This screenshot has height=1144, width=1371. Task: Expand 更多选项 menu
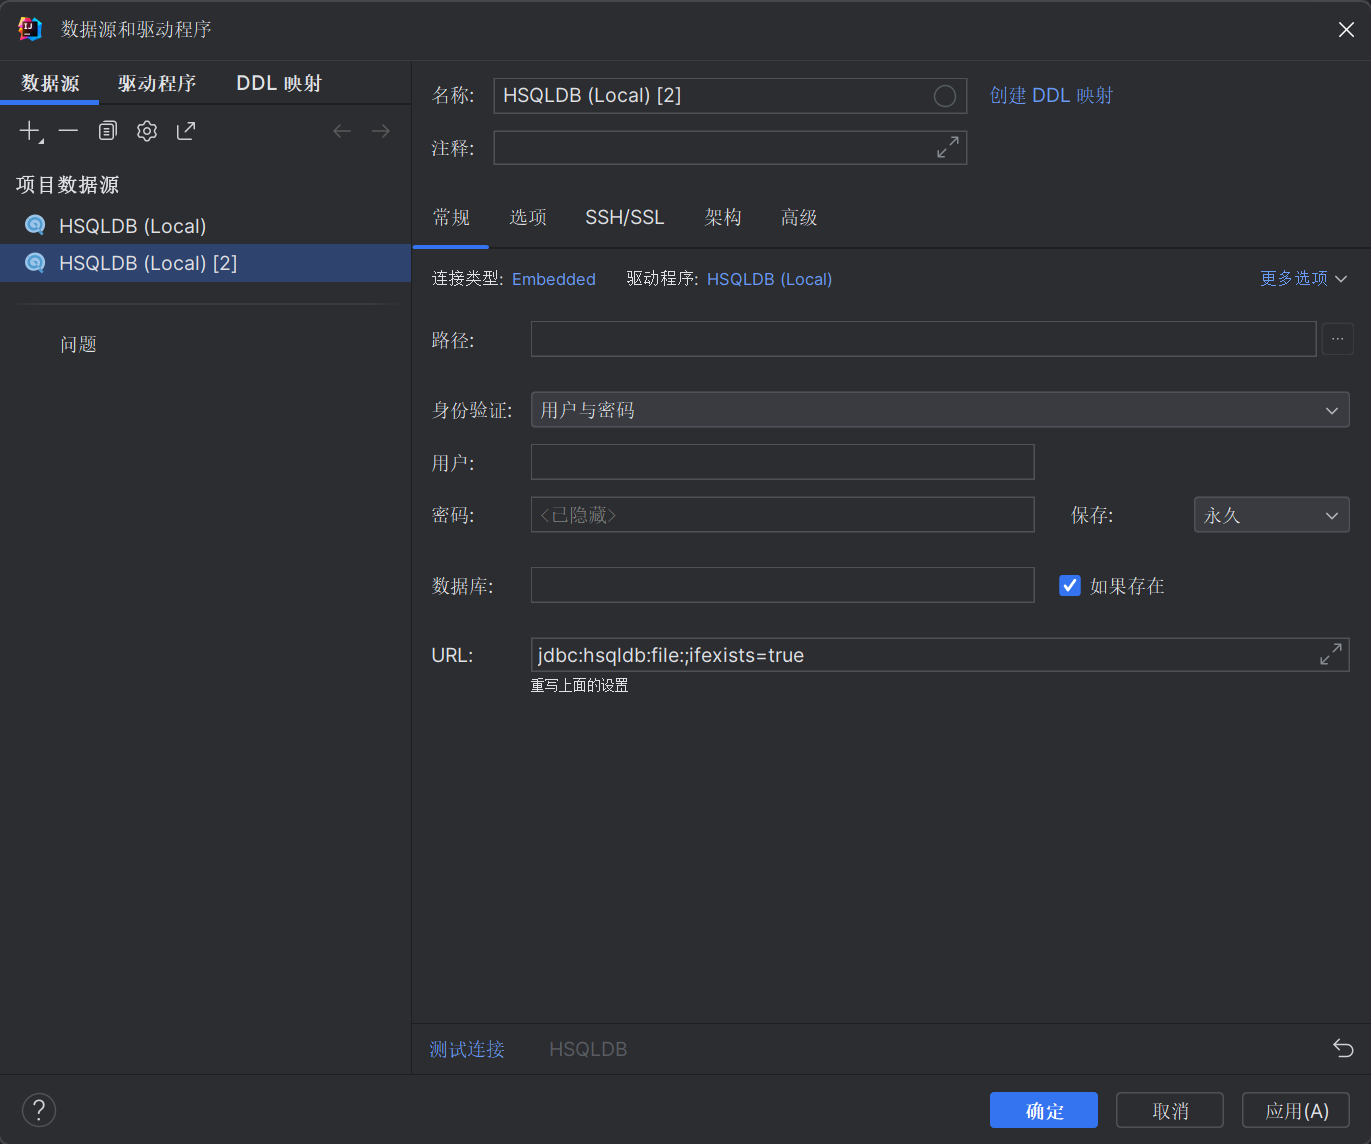coord(1304,278)
